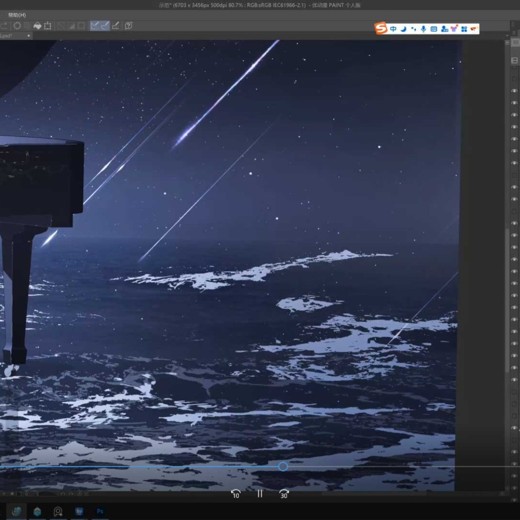The image size is (520, 520).
Task: Click the video progress slider handle
Action: click(x=283, y=467)
